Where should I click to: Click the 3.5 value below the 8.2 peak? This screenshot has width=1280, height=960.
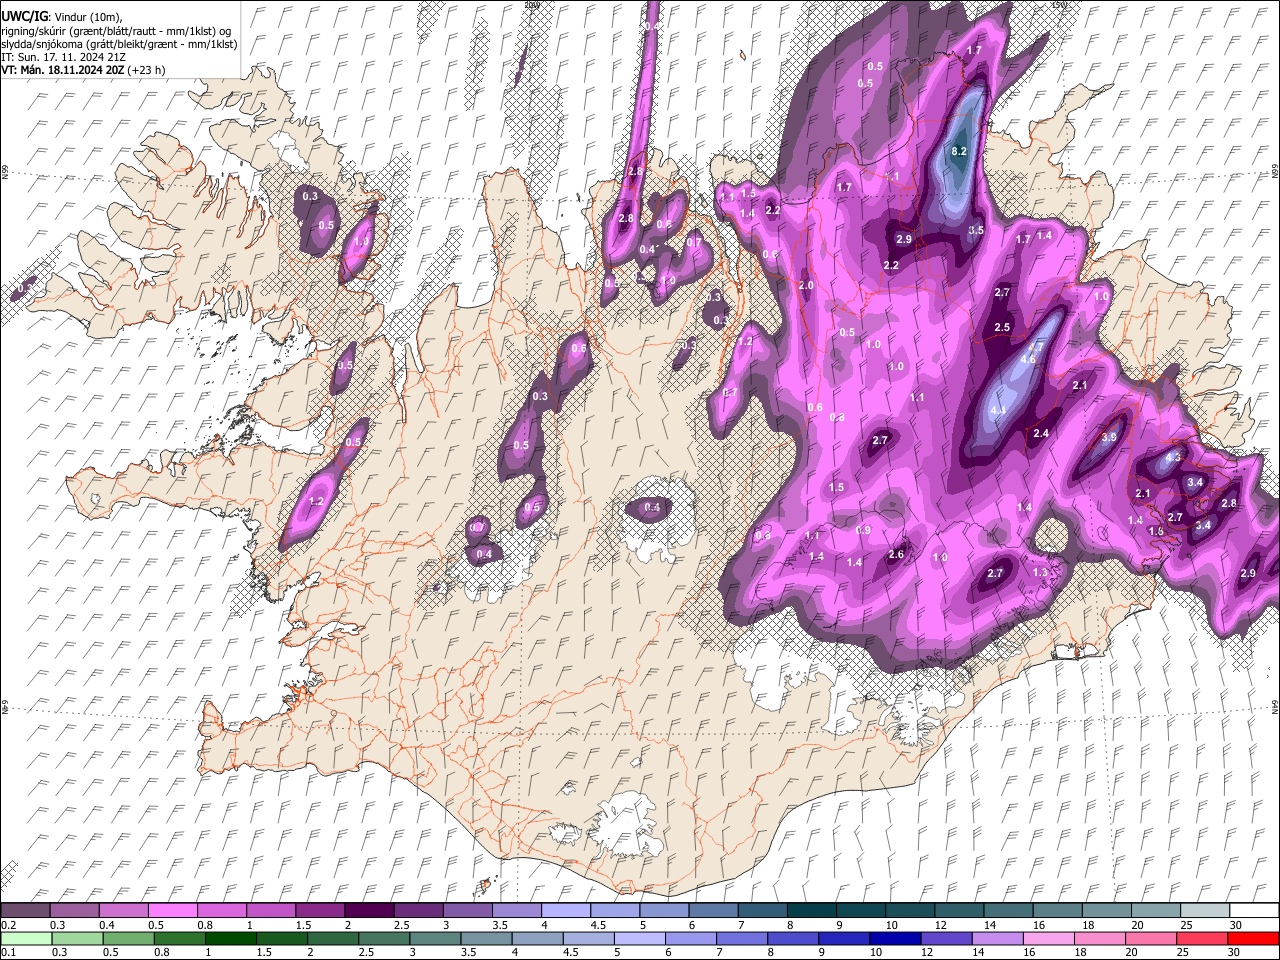click(977, 231)
